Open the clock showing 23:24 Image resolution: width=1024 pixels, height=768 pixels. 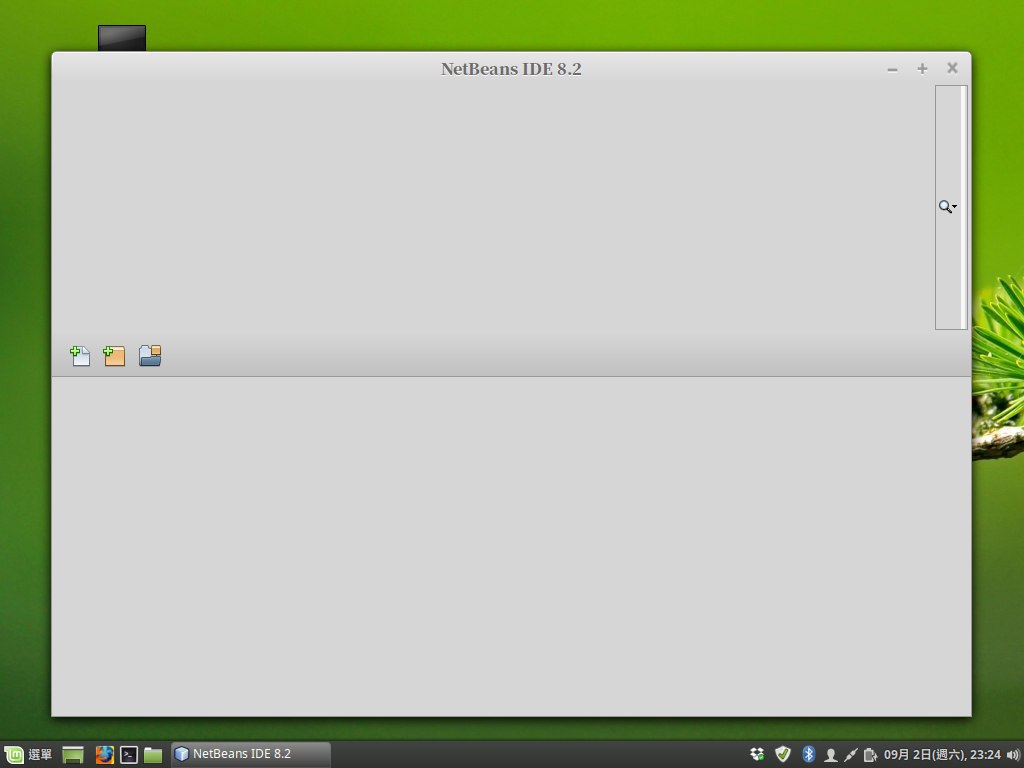(942, 754)
